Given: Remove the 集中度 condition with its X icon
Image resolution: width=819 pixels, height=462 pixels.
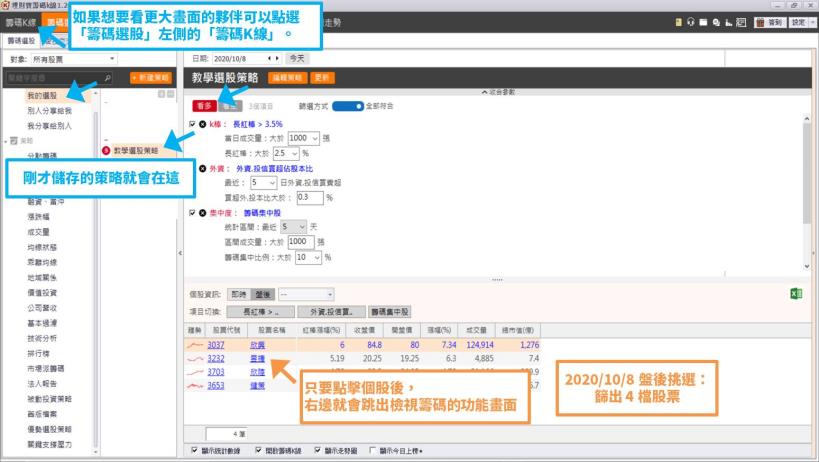Looking at the screenshot, I should pyautogui.click(x=203, y=213).
